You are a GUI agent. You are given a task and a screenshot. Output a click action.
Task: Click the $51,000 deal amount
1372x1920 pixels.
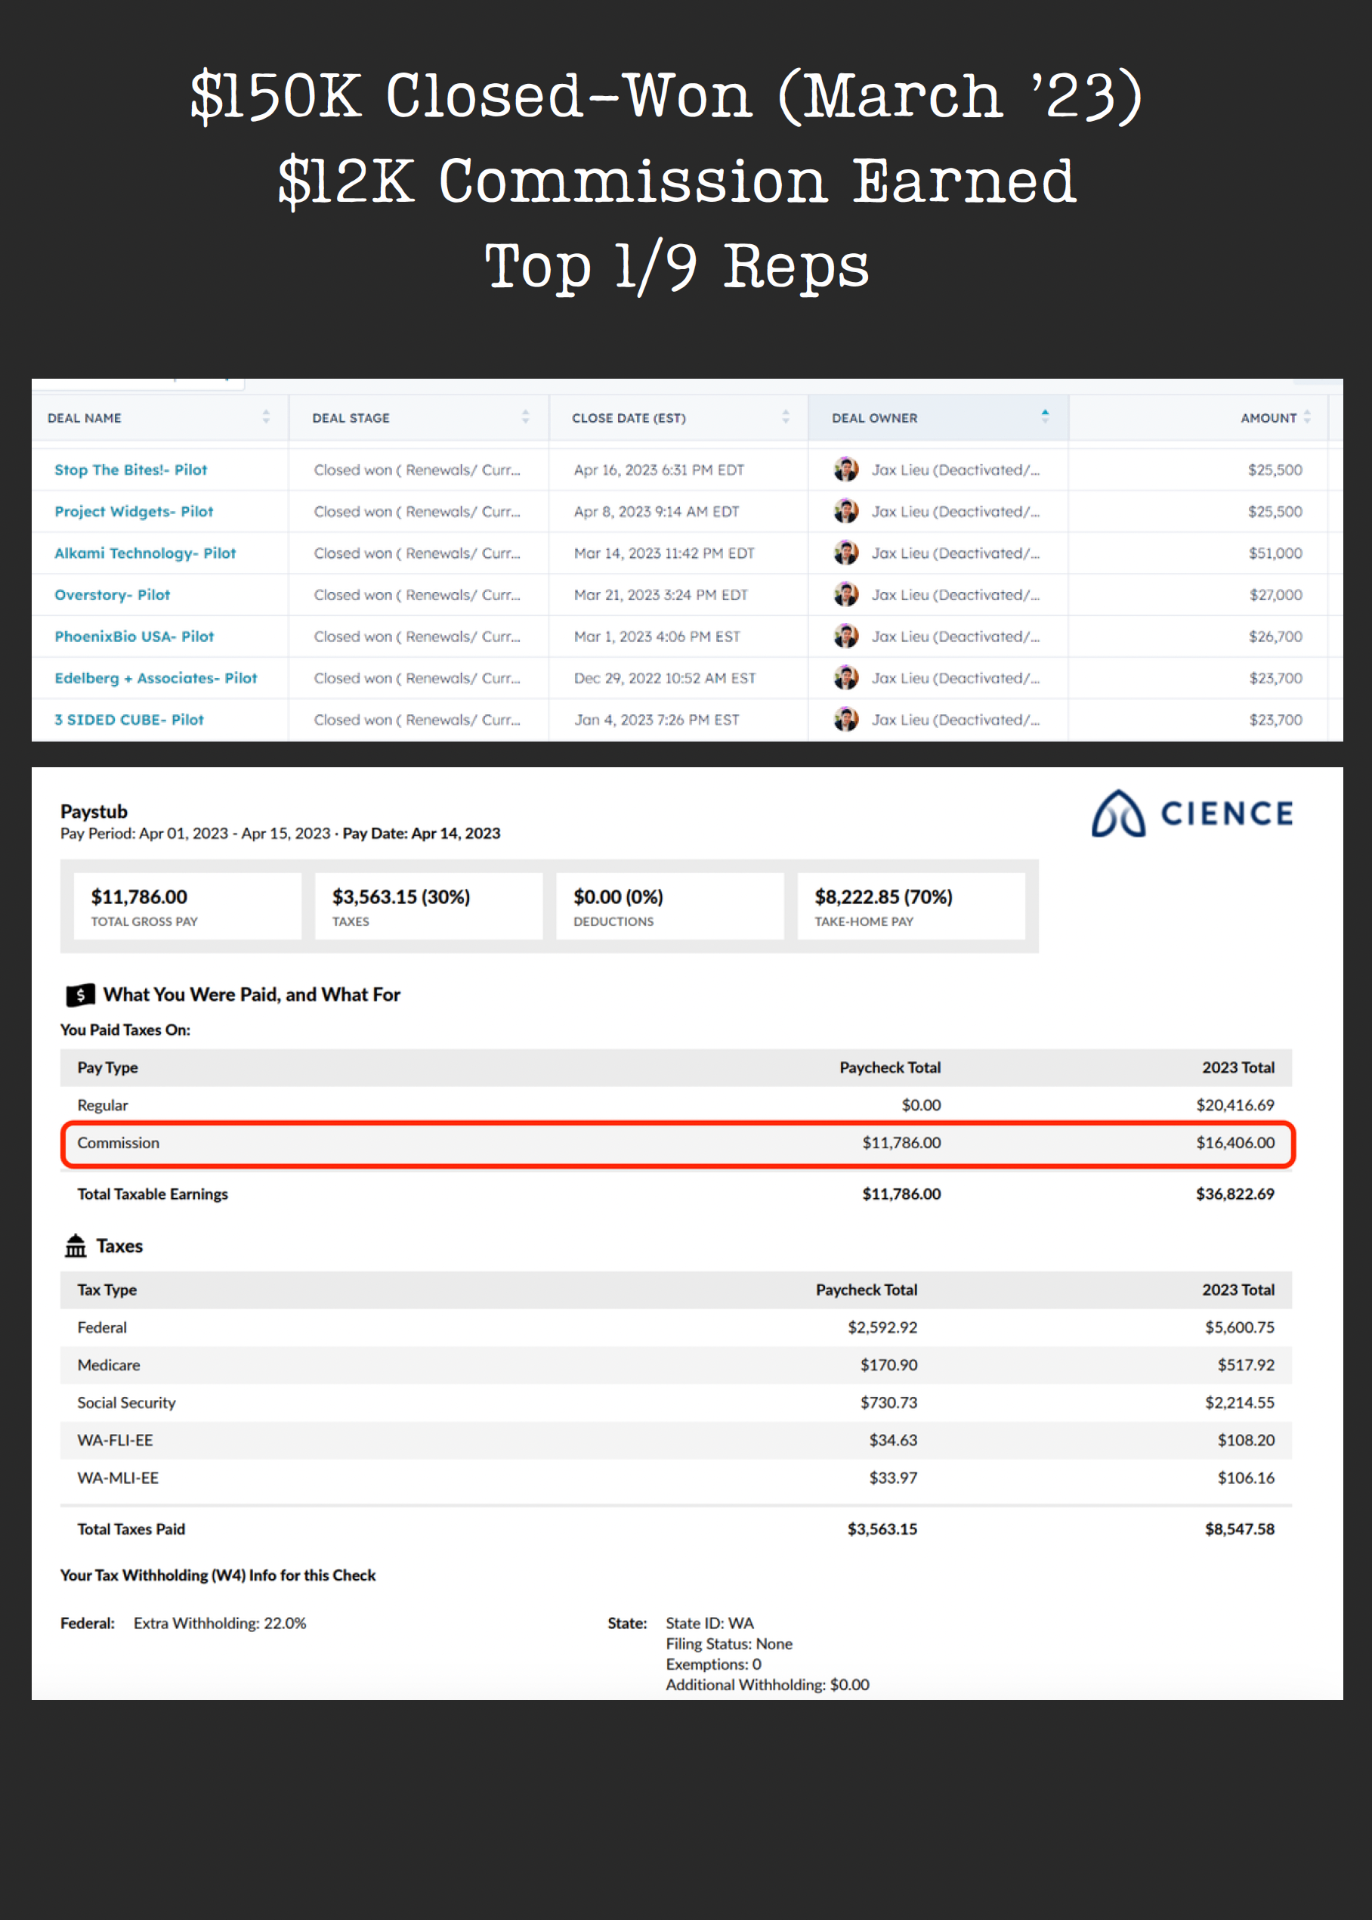tap(1275, 553)
